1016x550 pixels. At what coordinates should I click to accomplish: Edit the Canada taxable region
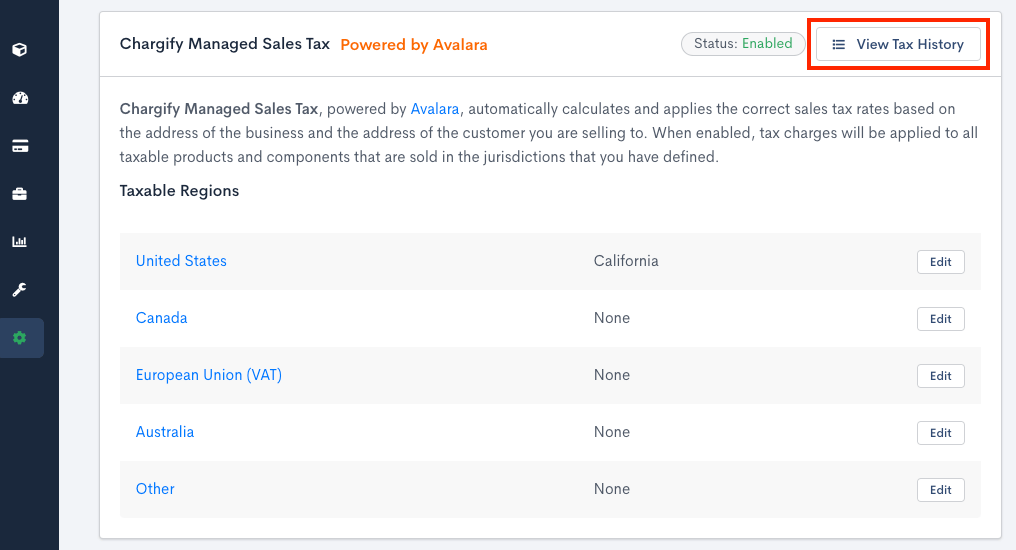tap(940, 319)
